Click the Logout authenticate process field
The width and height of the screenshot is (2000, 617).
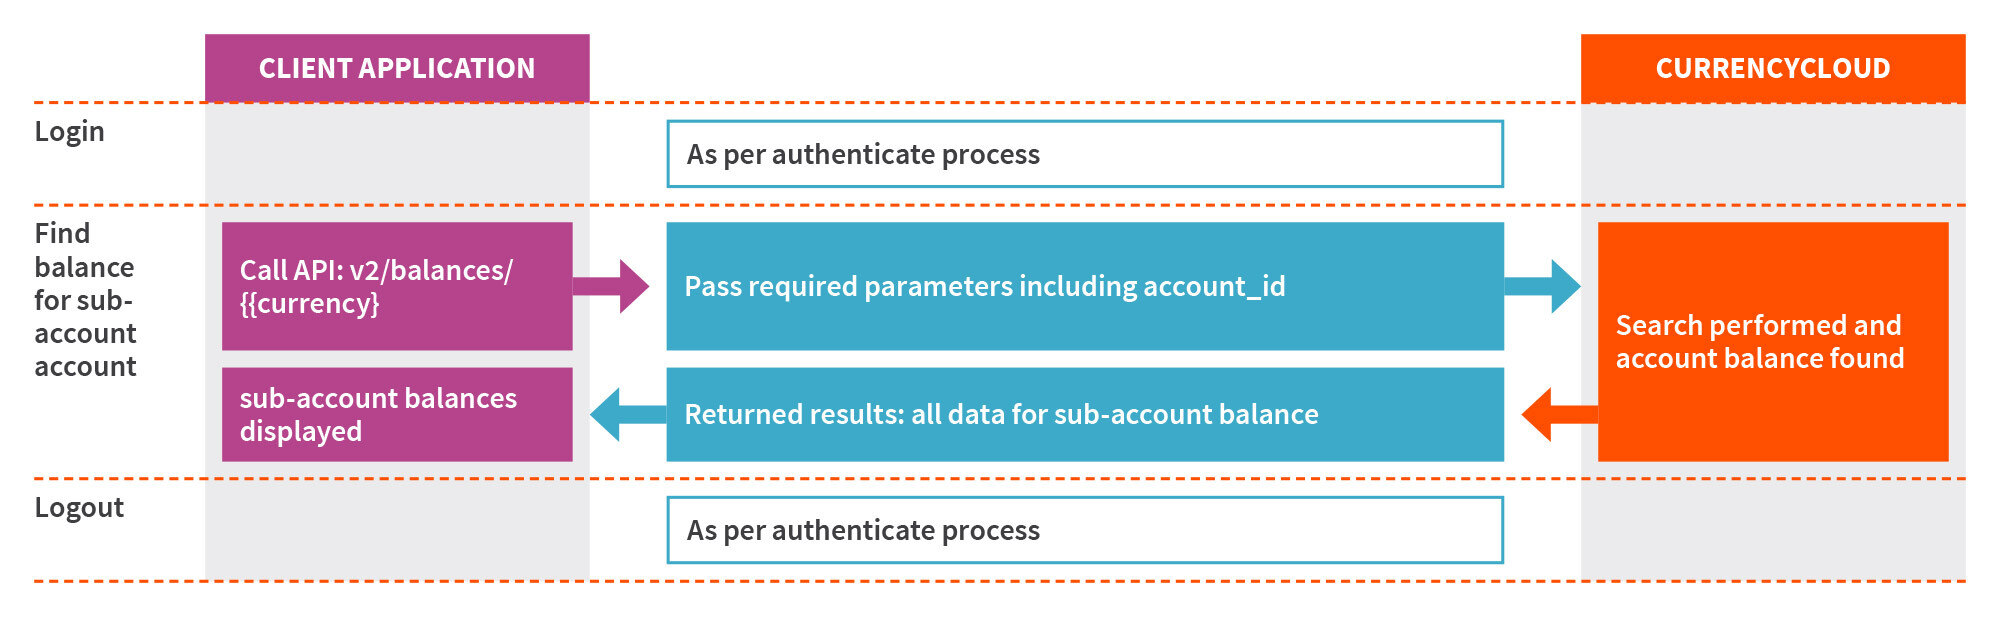1085,530
